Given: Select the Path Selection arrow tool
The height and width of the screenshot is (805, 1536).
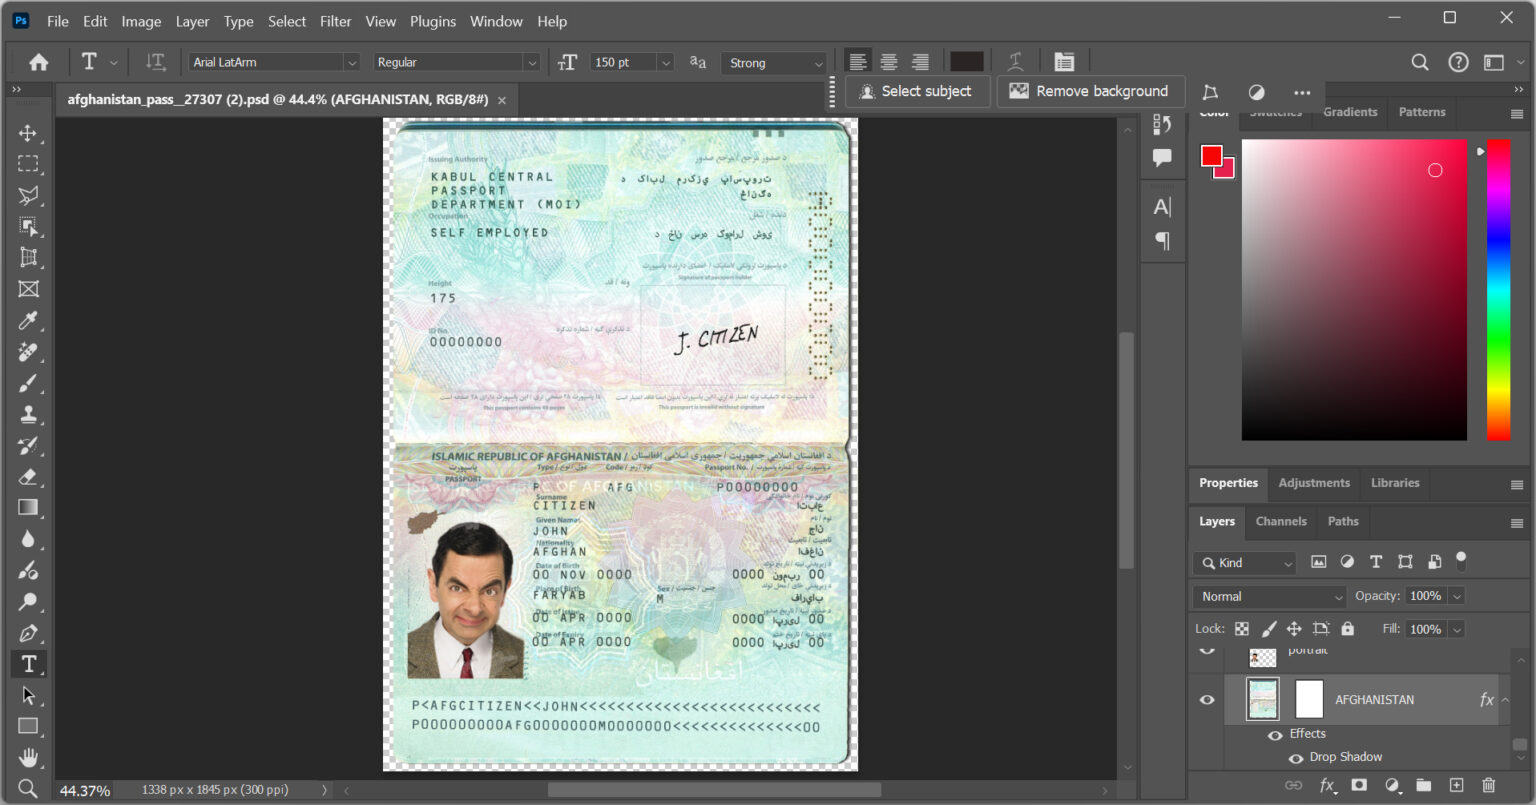Looking at the screenshot, I should click(x=28, y=695).
